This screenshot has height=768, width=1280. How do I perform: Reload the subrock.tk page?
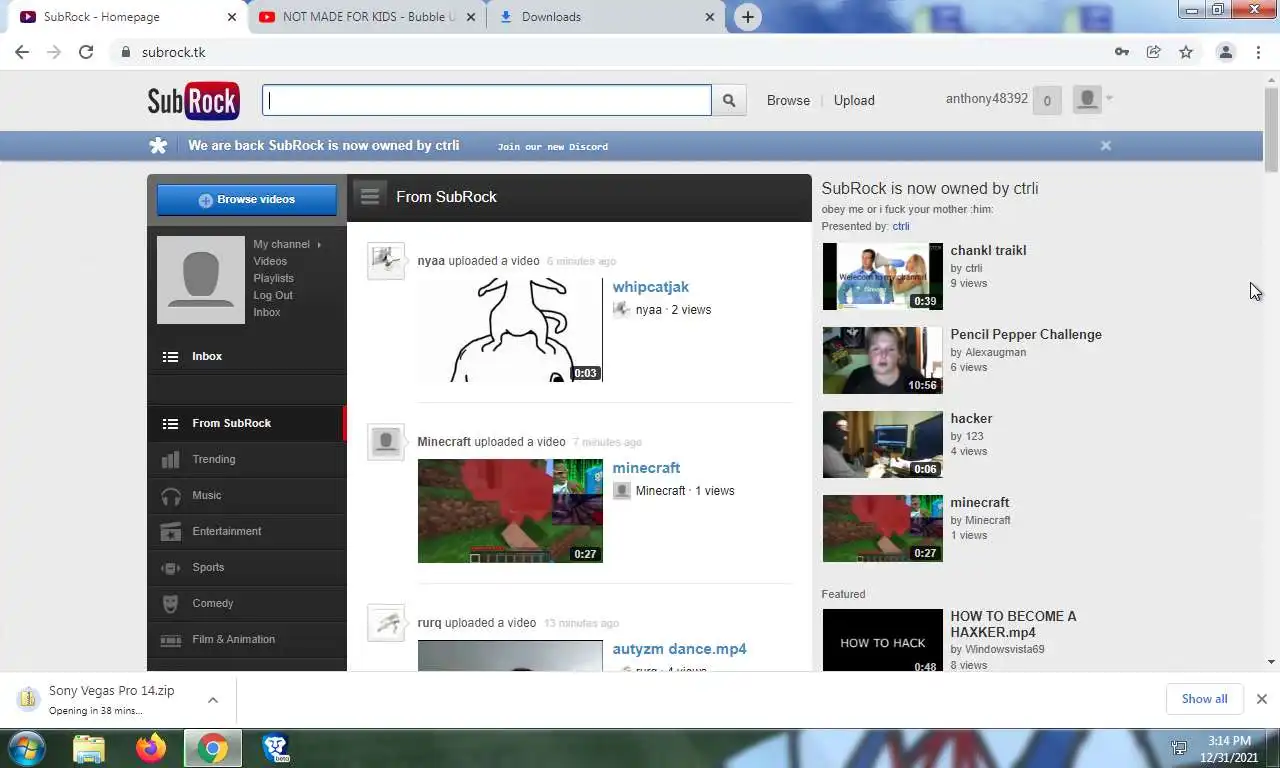click(86, 52)
